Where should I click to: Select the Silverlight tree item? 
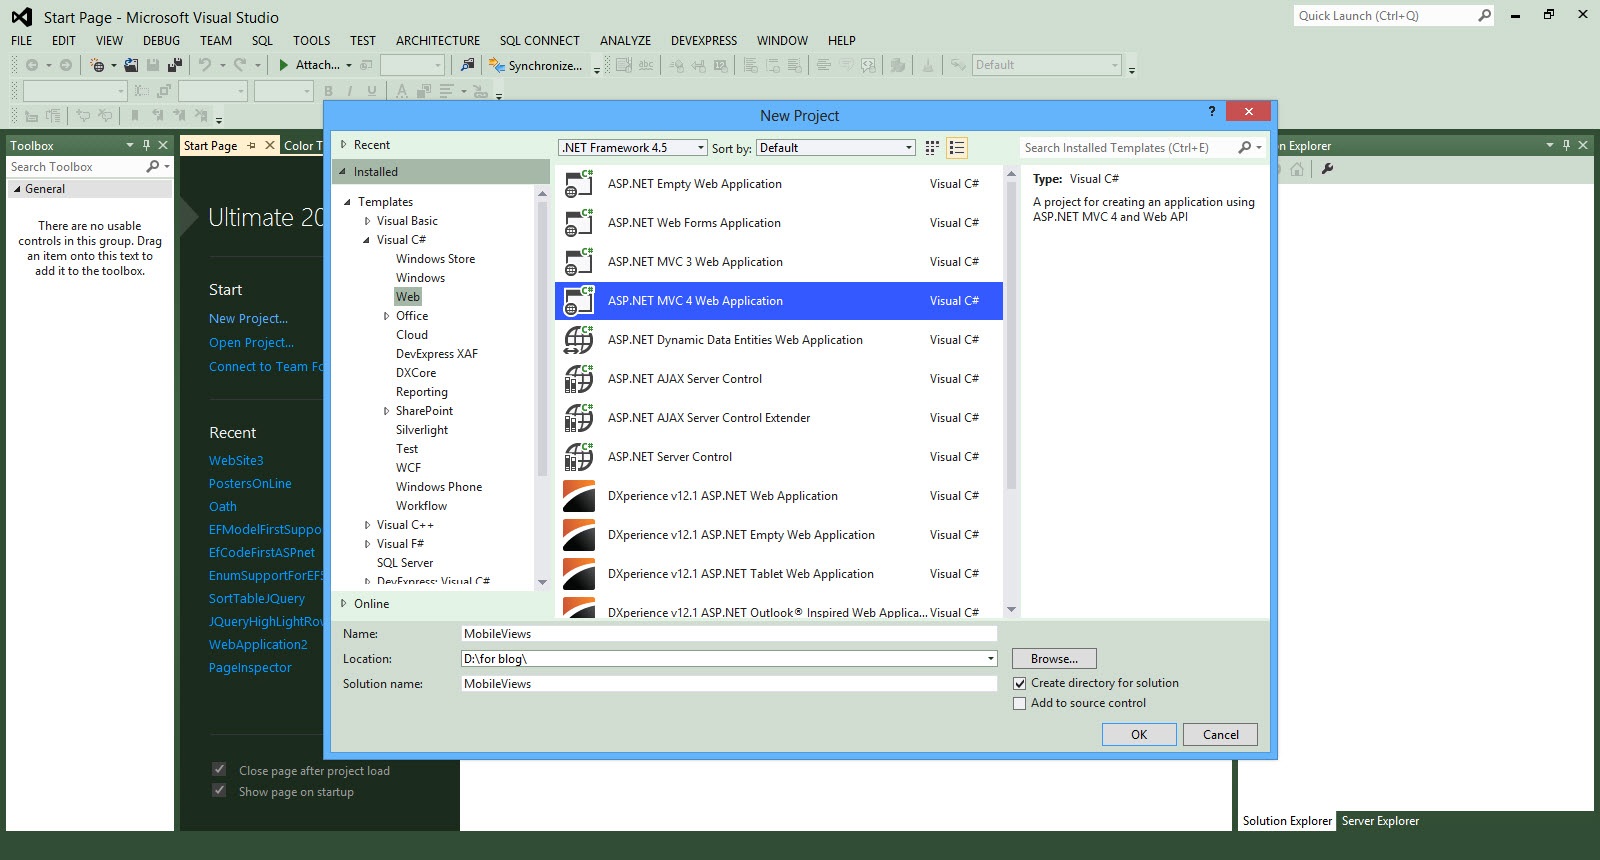(x=421, y=430)
